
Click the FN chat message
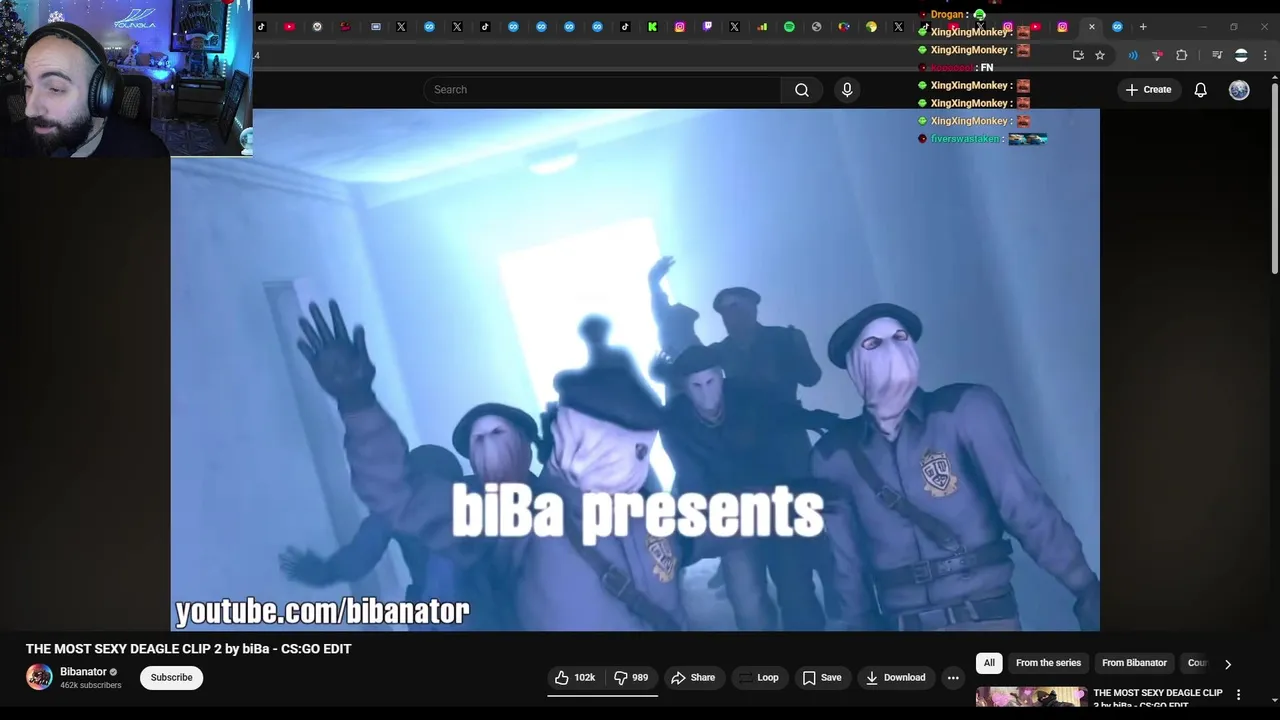[x=987, y=68]
